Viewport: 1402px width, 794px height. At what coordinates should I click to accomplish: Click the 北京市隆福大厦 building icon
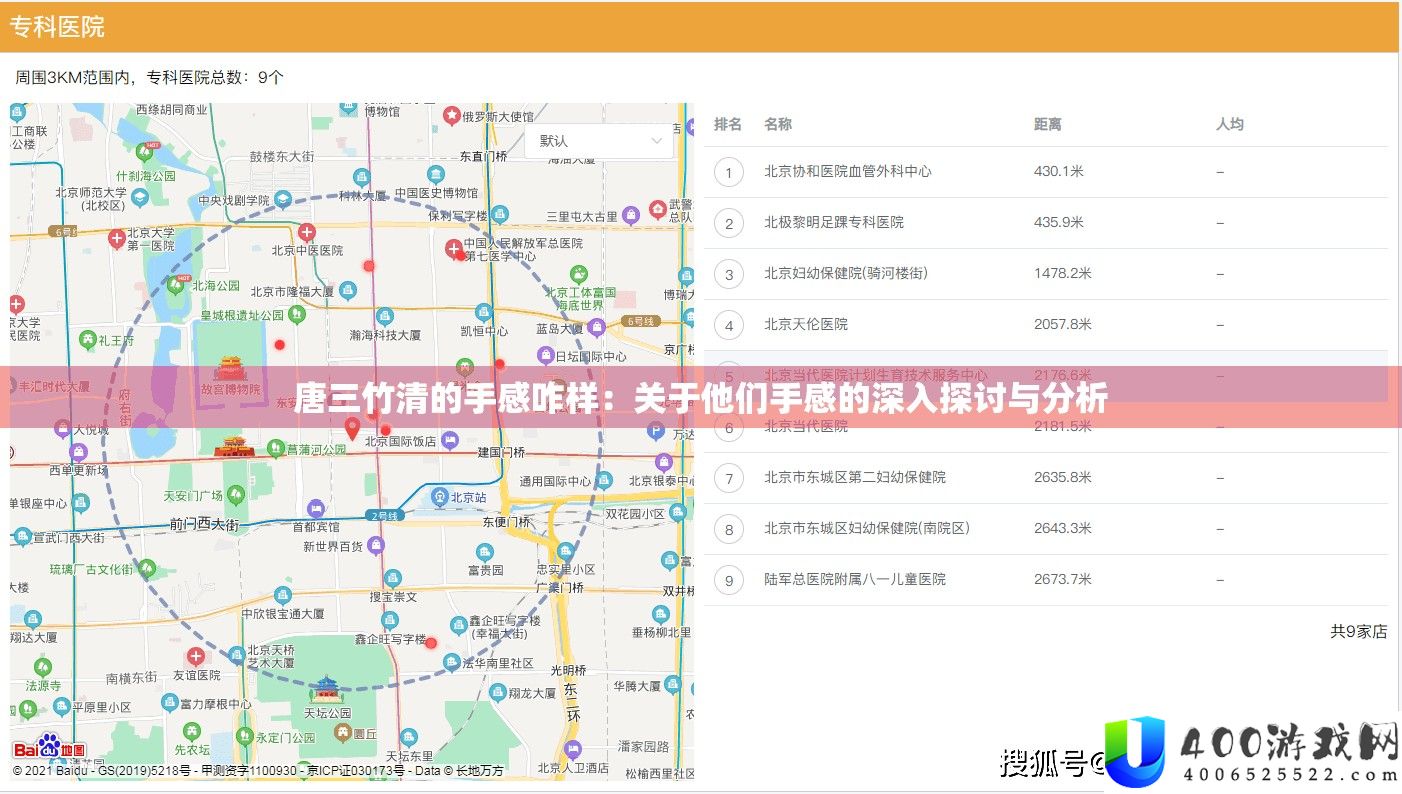click(x=347, y=291)
